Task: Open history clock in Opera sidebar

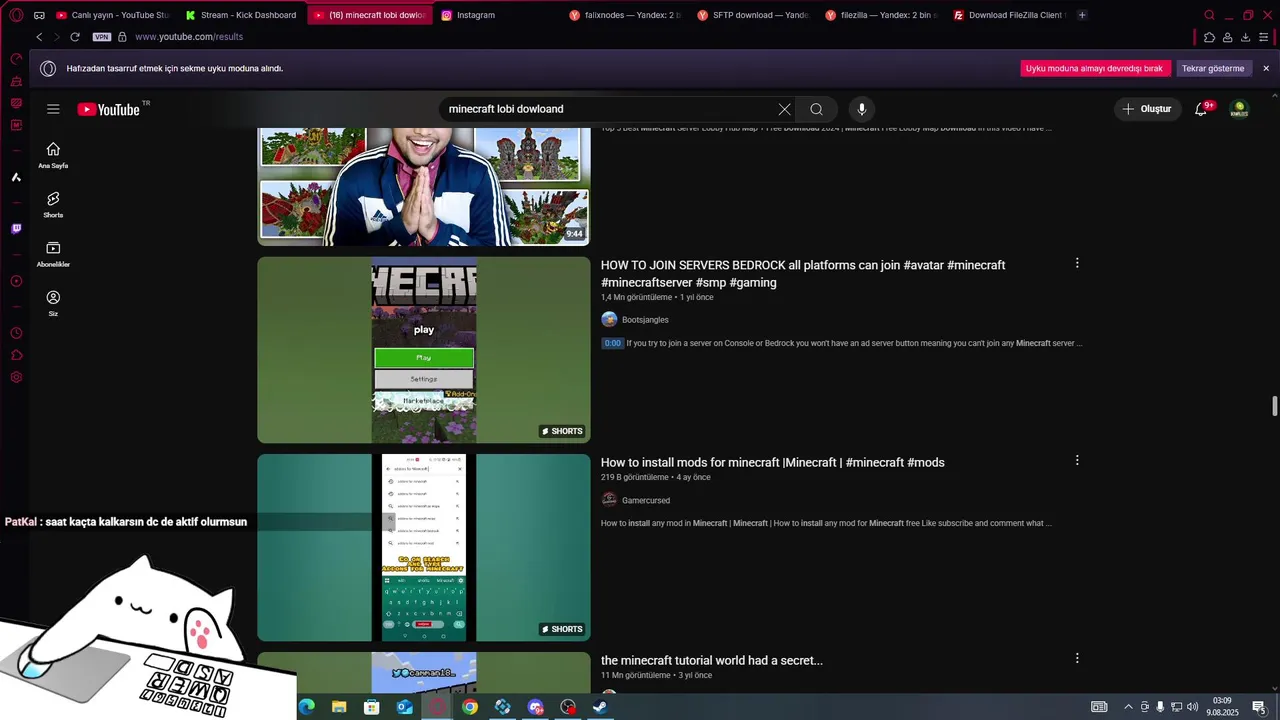Action: pyautogui.click(x=16, y=333)
